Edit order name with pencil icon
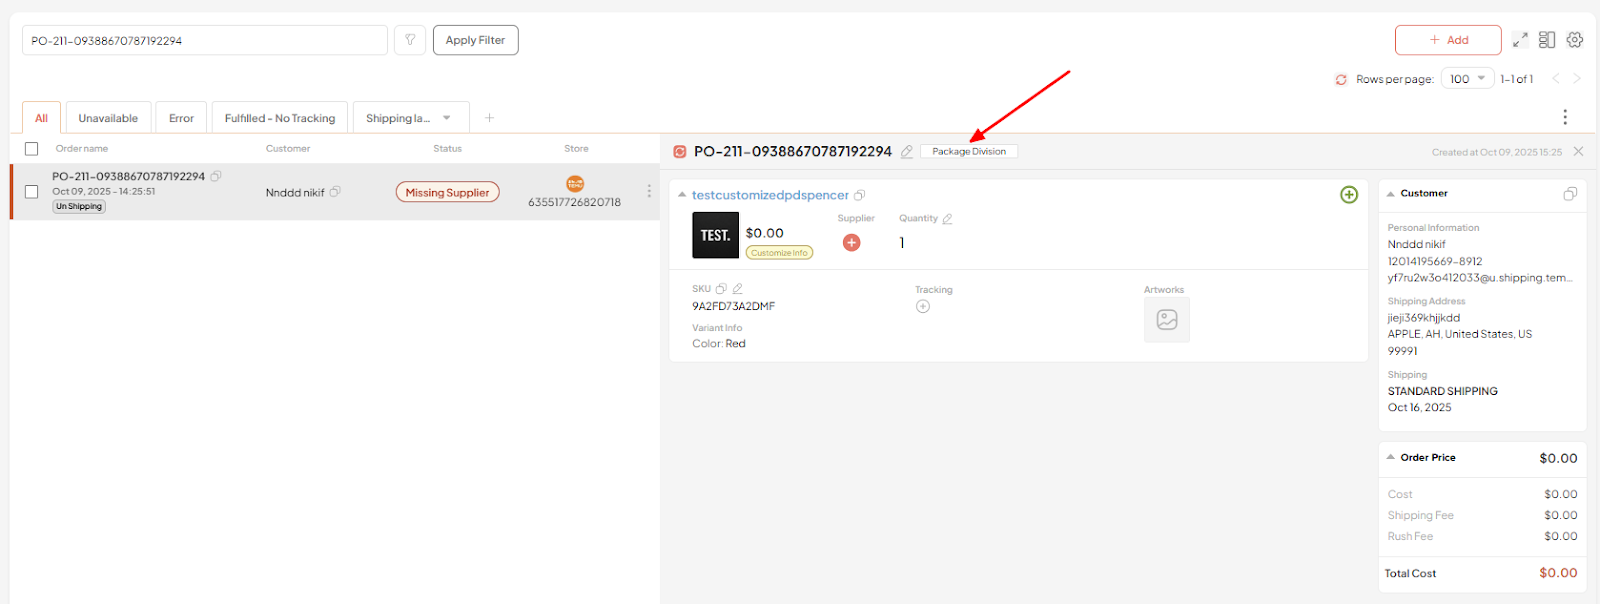The image size is (1600, 604). (x=907, y=152)
